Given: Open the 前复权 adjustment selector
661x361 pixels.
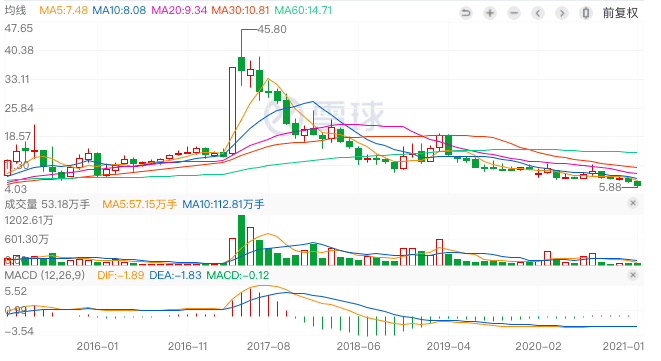Looking at the screenshot, I should point(621,13).
